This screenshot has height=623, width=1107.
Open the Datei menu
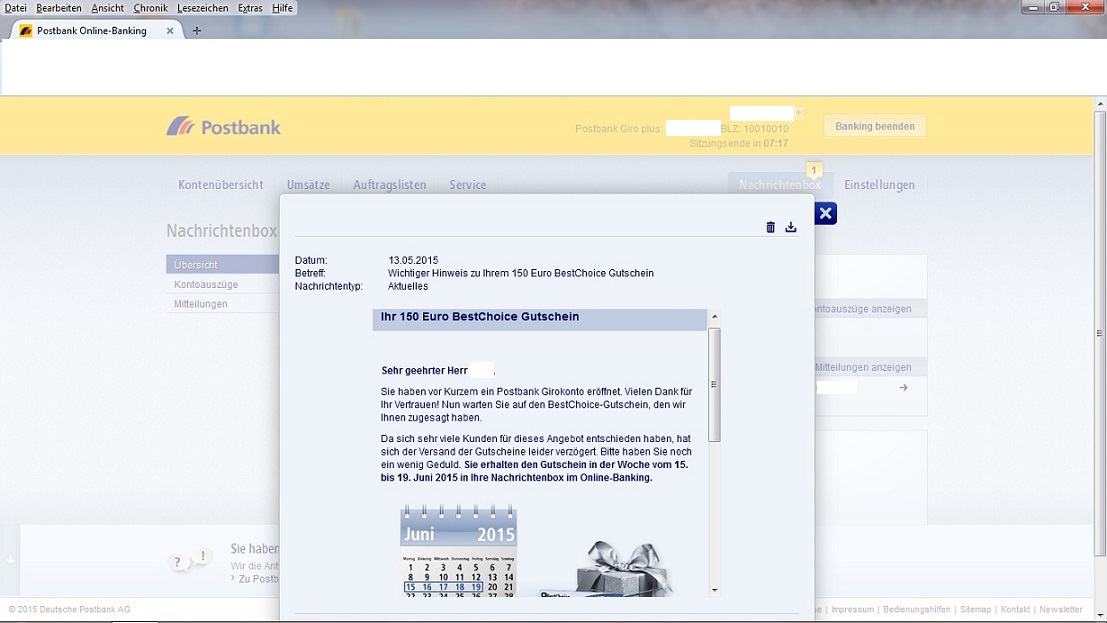pyautogui.click(x=16, y=8)
